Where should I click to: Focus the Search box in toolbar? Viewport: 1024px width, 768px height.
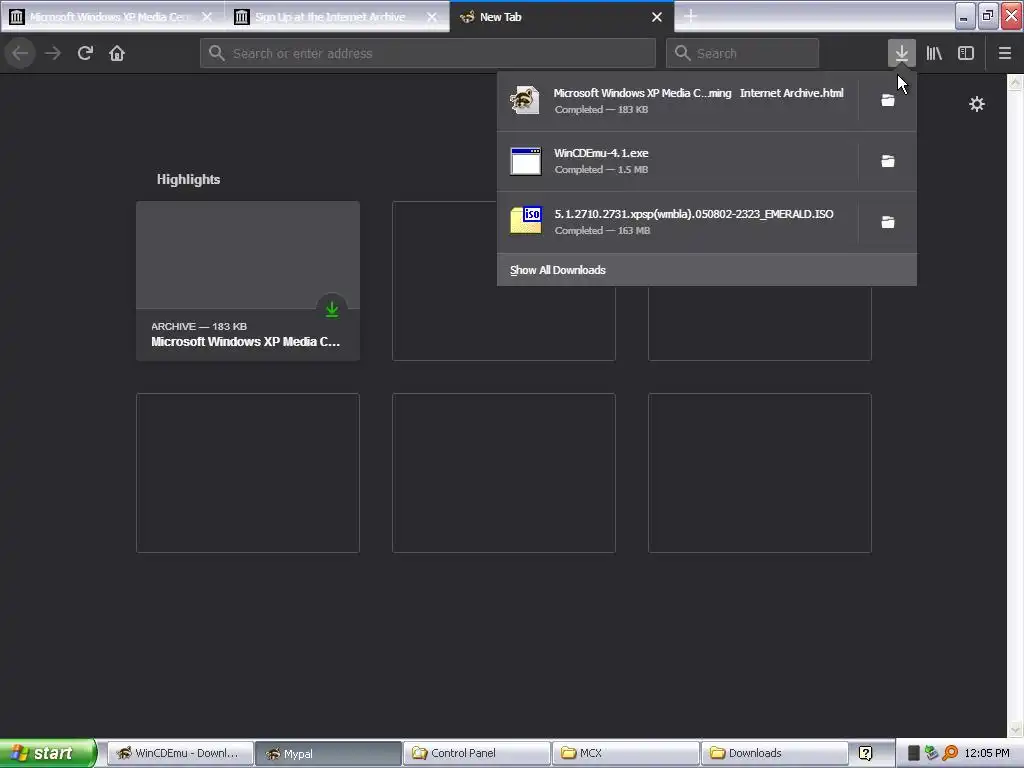(x=743, y=53)
